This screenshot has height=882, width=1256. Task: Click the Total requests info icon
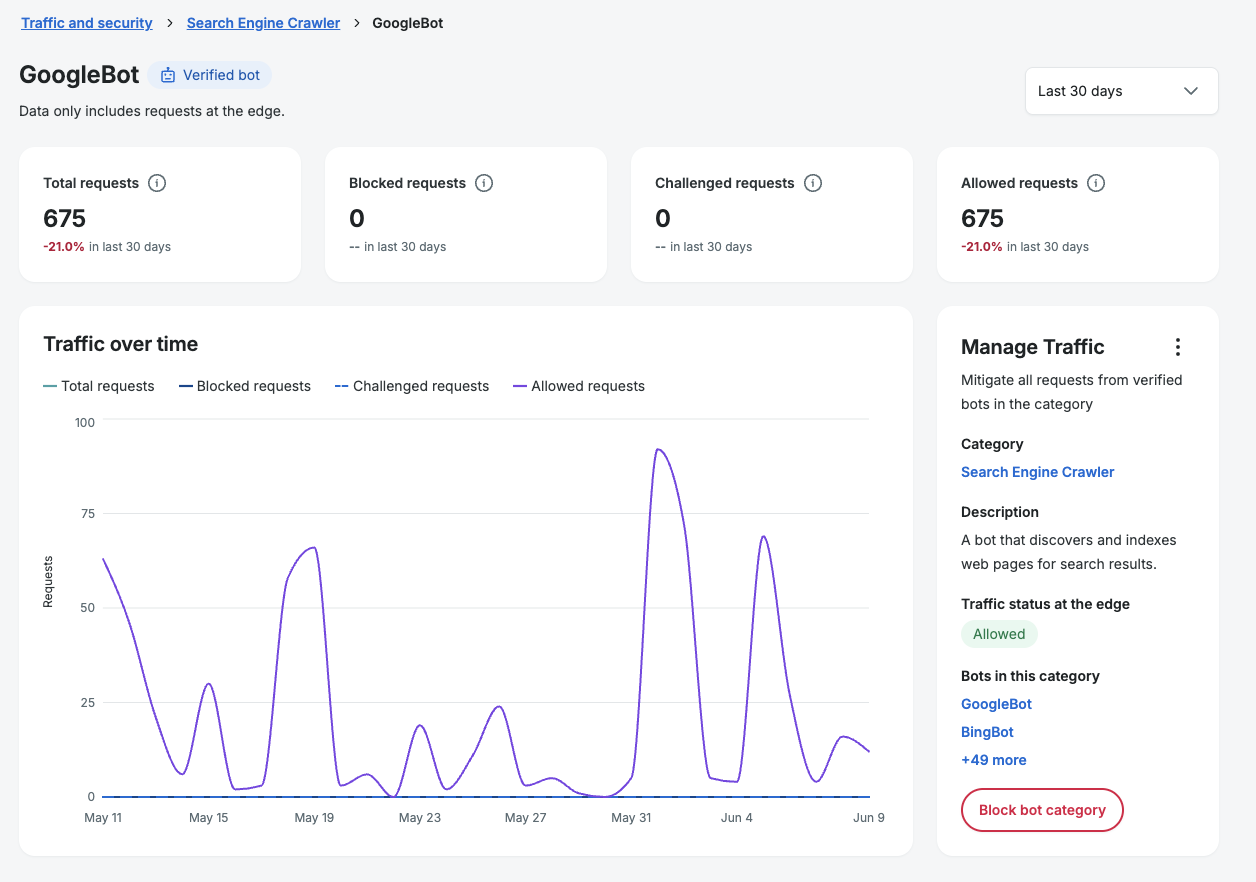coord(157,183)
